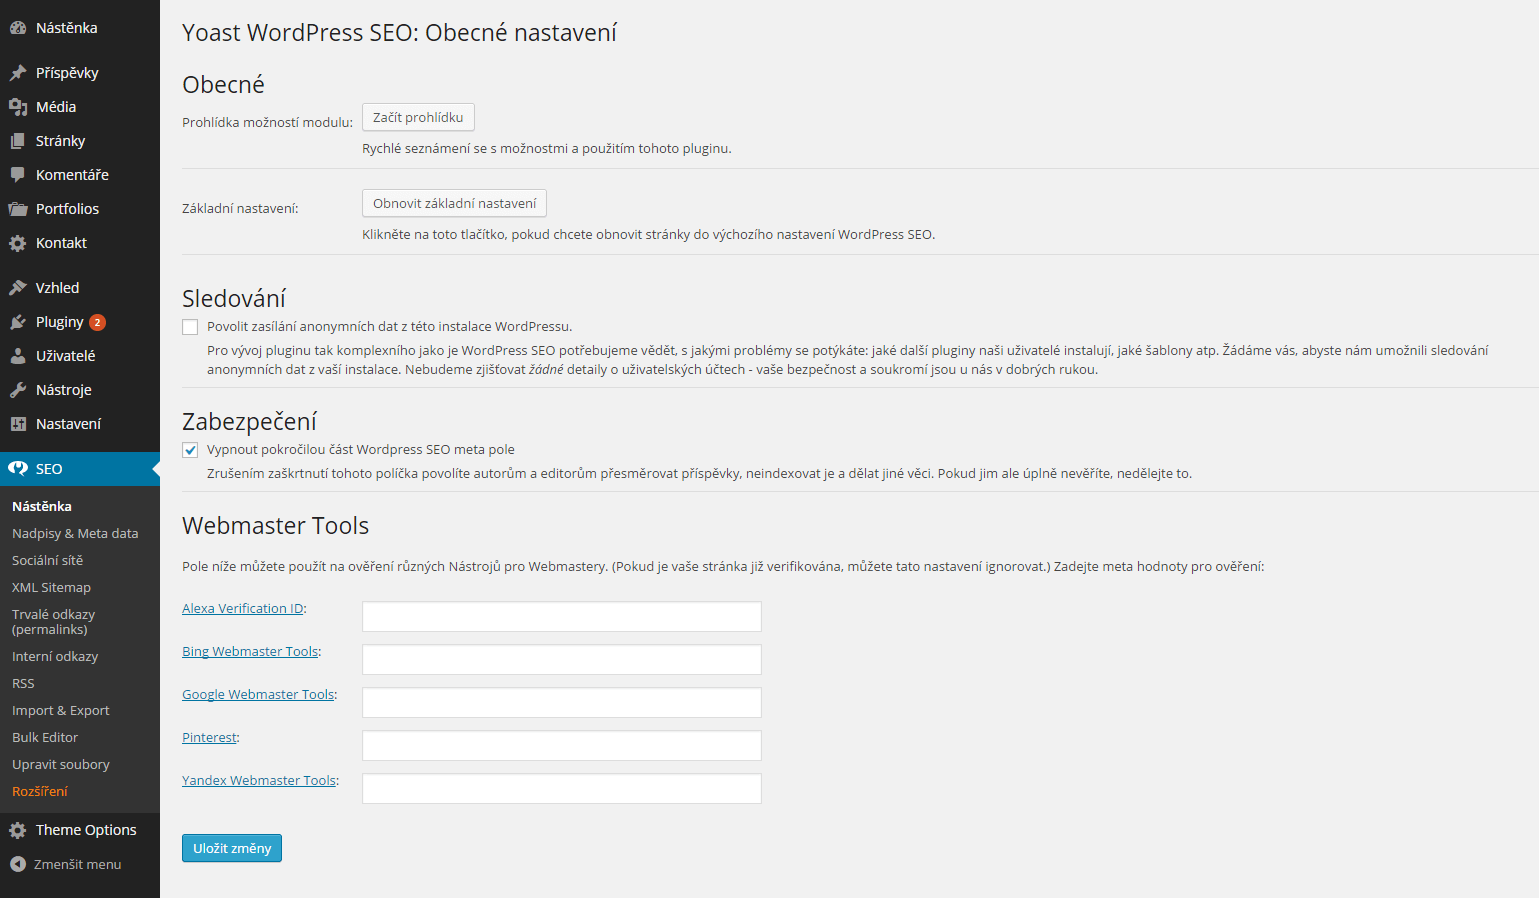Image resolution: width=1539 pixels, height=898 pixels.
Task: Click the Pluginy plug icon
Action: (18, 322)
